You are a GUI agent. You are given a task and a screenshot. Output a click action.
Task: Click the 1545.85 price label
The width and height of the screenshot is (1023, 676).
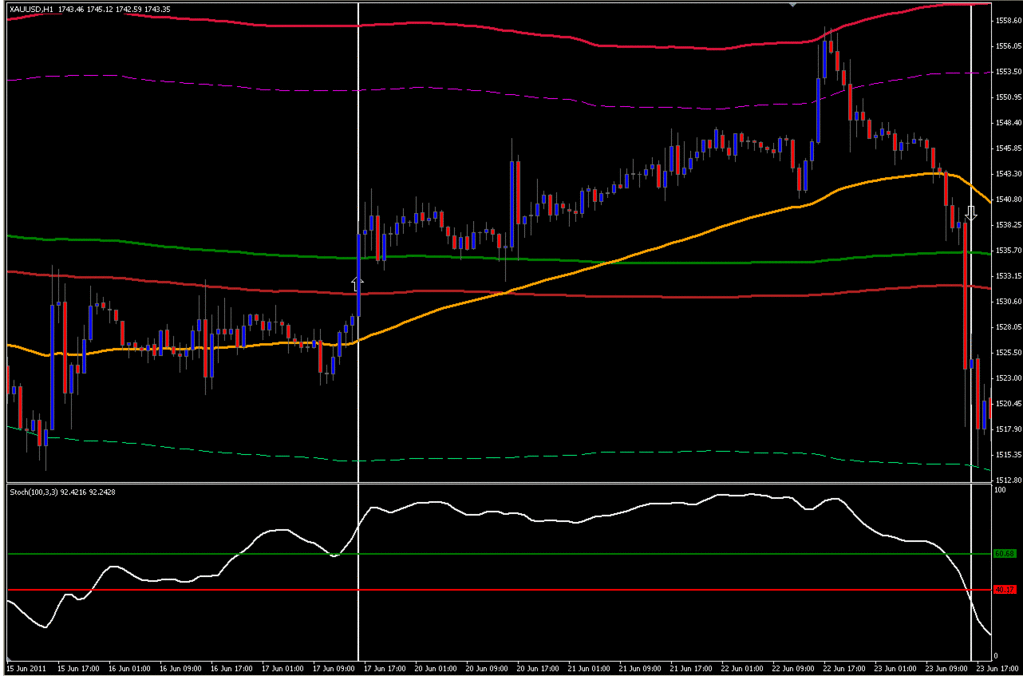point(1007,148)
